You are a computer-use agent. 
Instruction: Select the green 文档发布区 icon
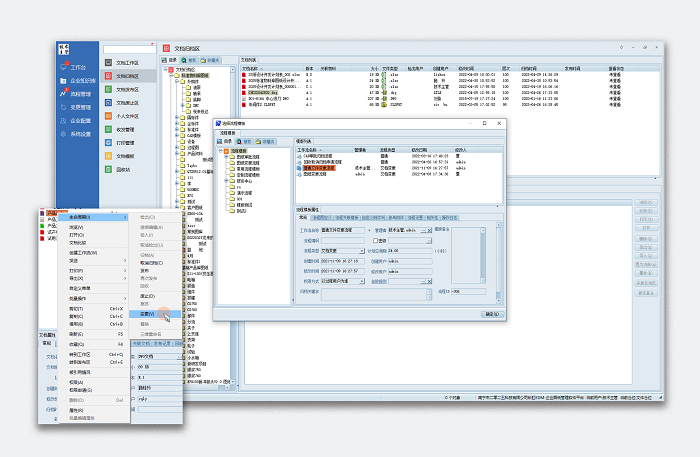108,89
